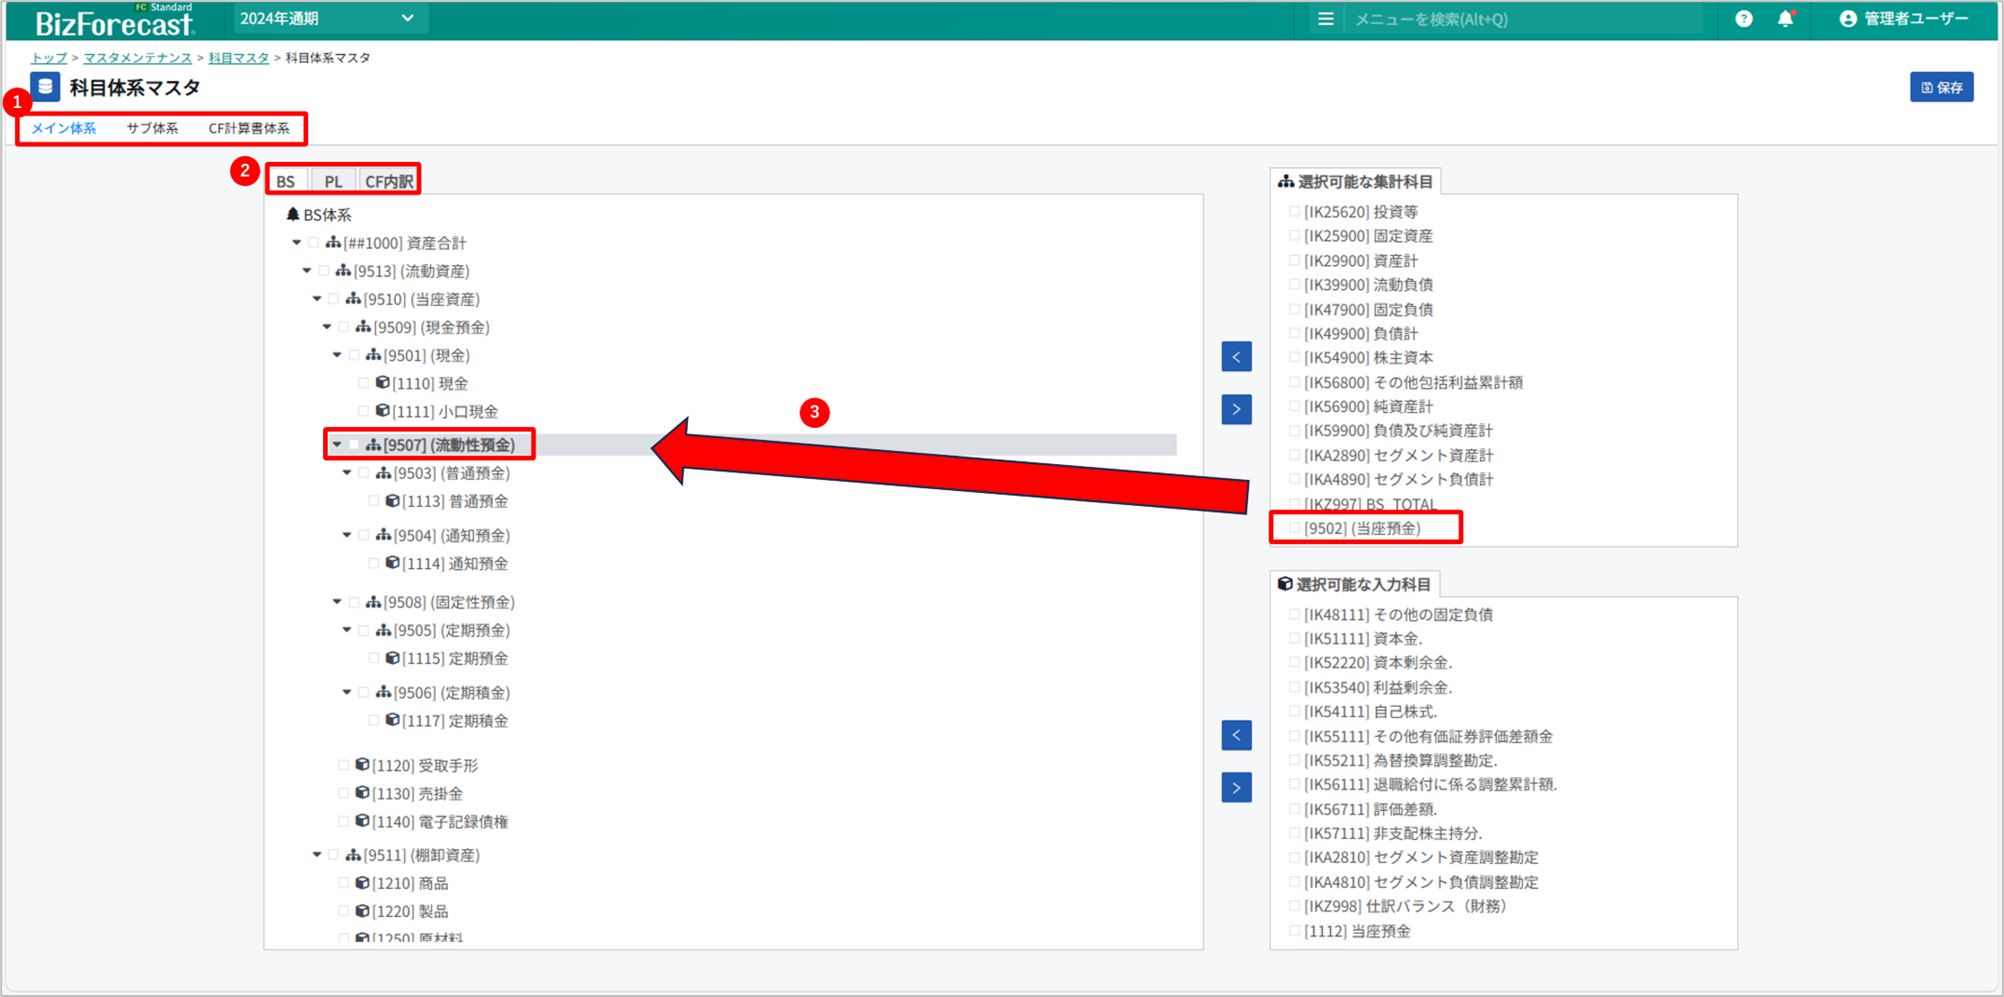Open the notification bell icon
Screen dimensions: 2004x997
pyautogui.click(x=1785, y=19)
